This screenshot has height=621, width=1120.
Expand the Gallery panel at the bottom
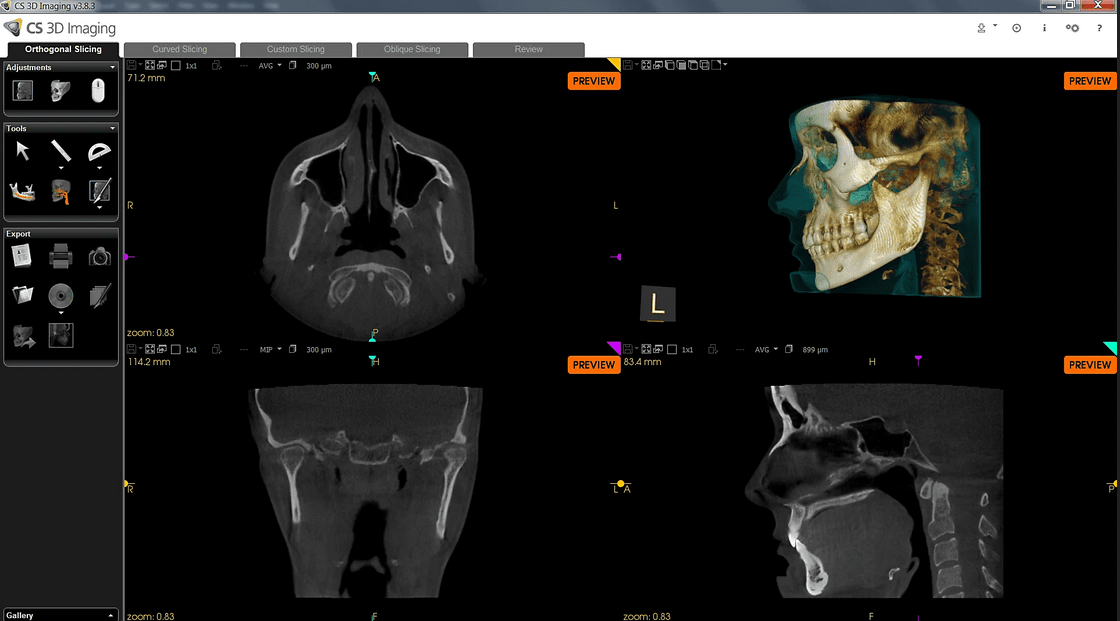[x=112, y=614]
